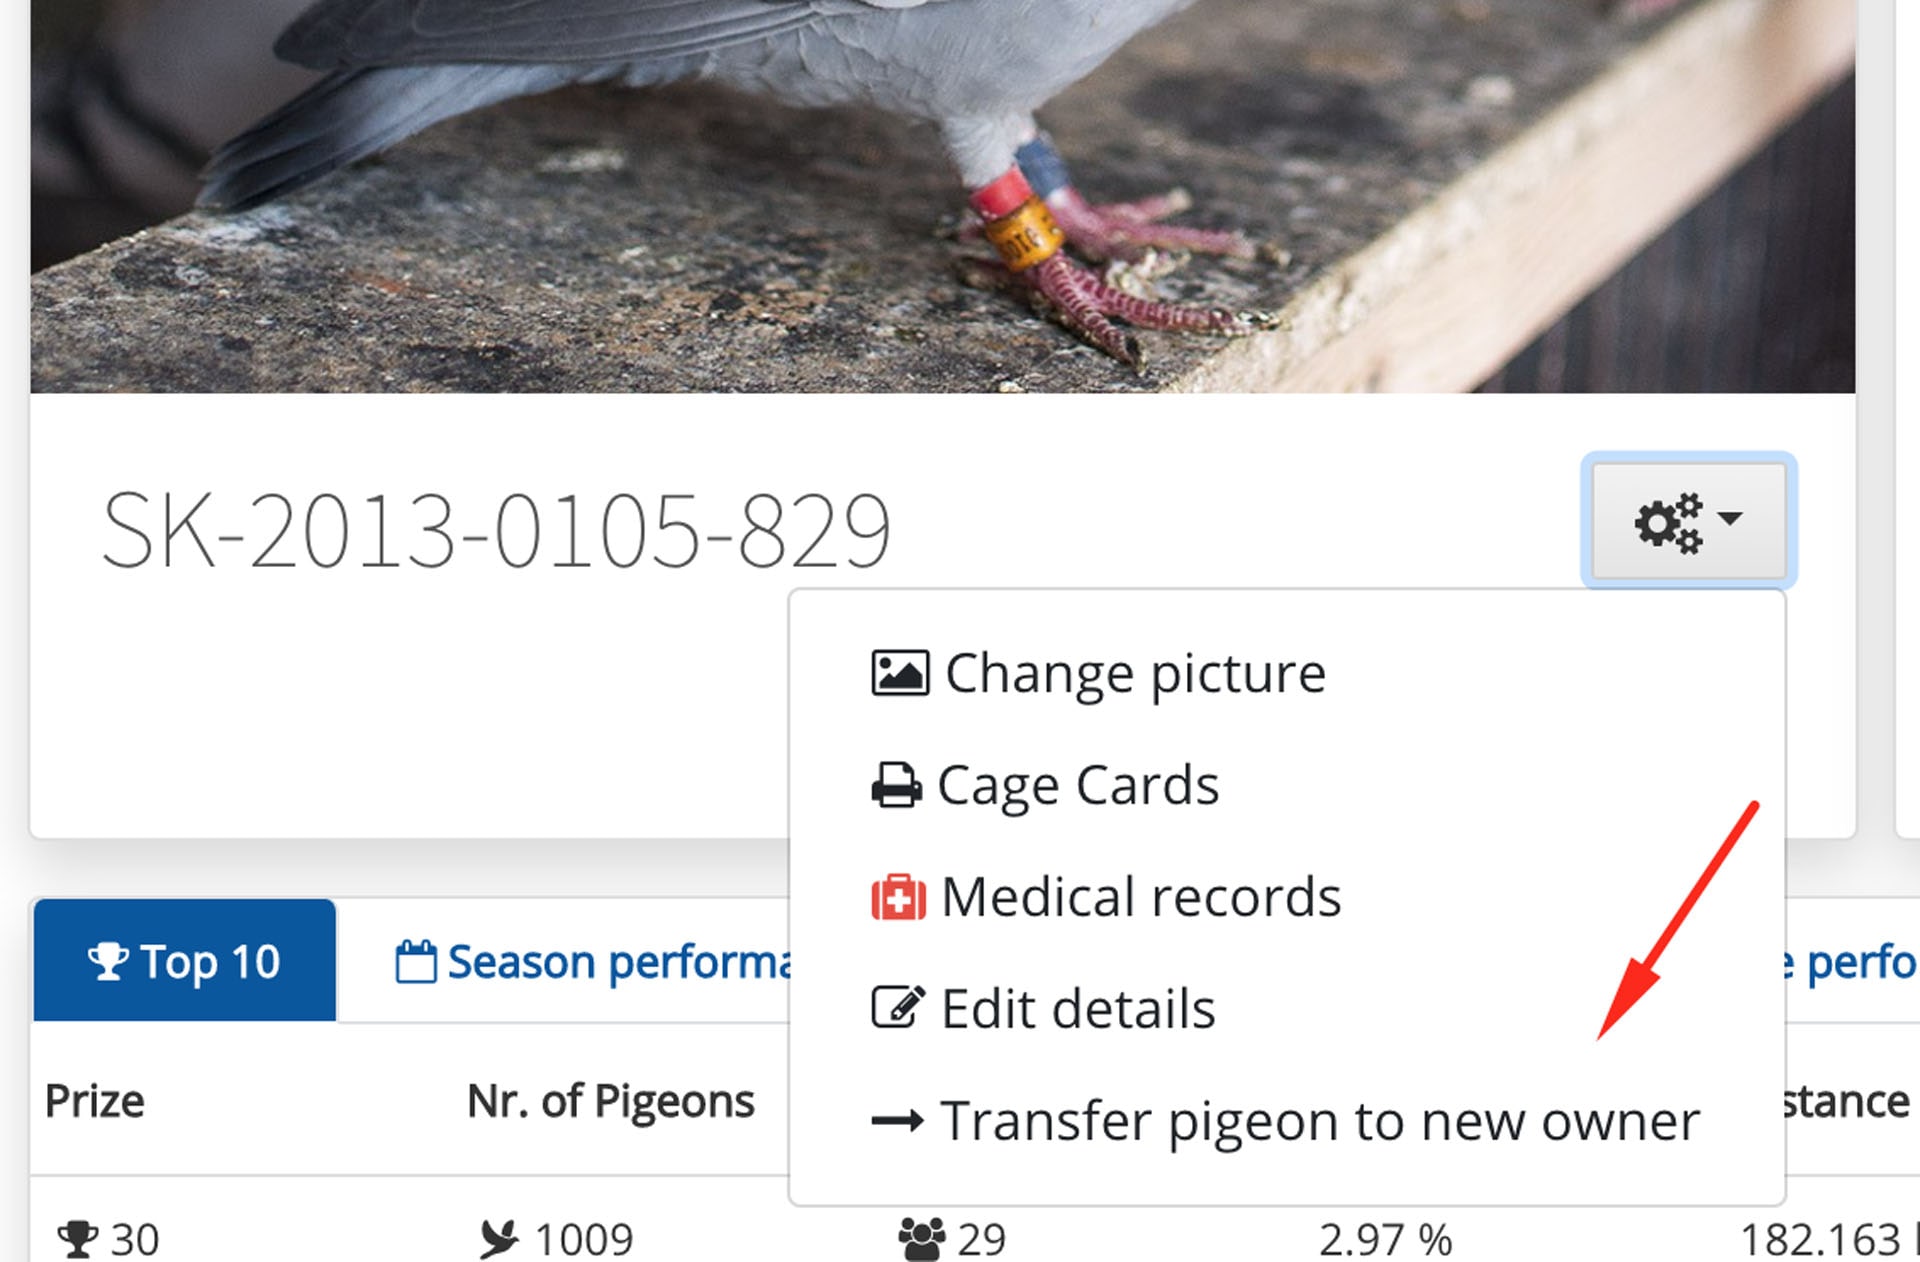The width and height of the screenshot is (1920, 1262).
Task: Click the caret arrow beside the gears
Action: coord(1730,518)
